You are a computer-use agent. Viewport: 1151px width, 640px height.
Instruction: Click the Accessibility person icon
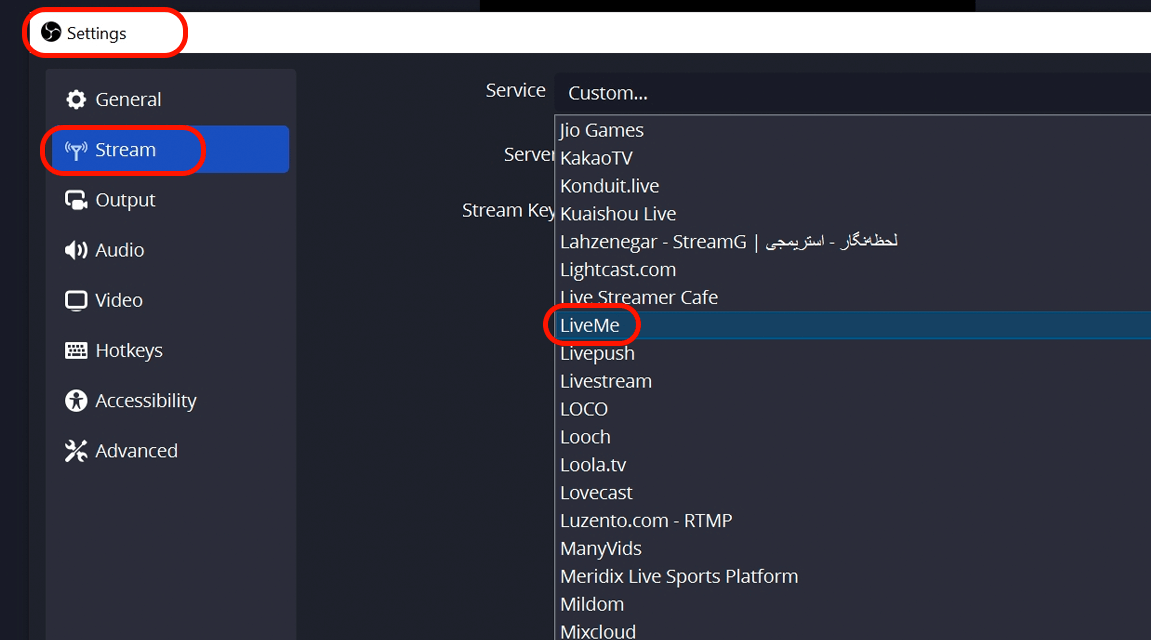(76, 401)
